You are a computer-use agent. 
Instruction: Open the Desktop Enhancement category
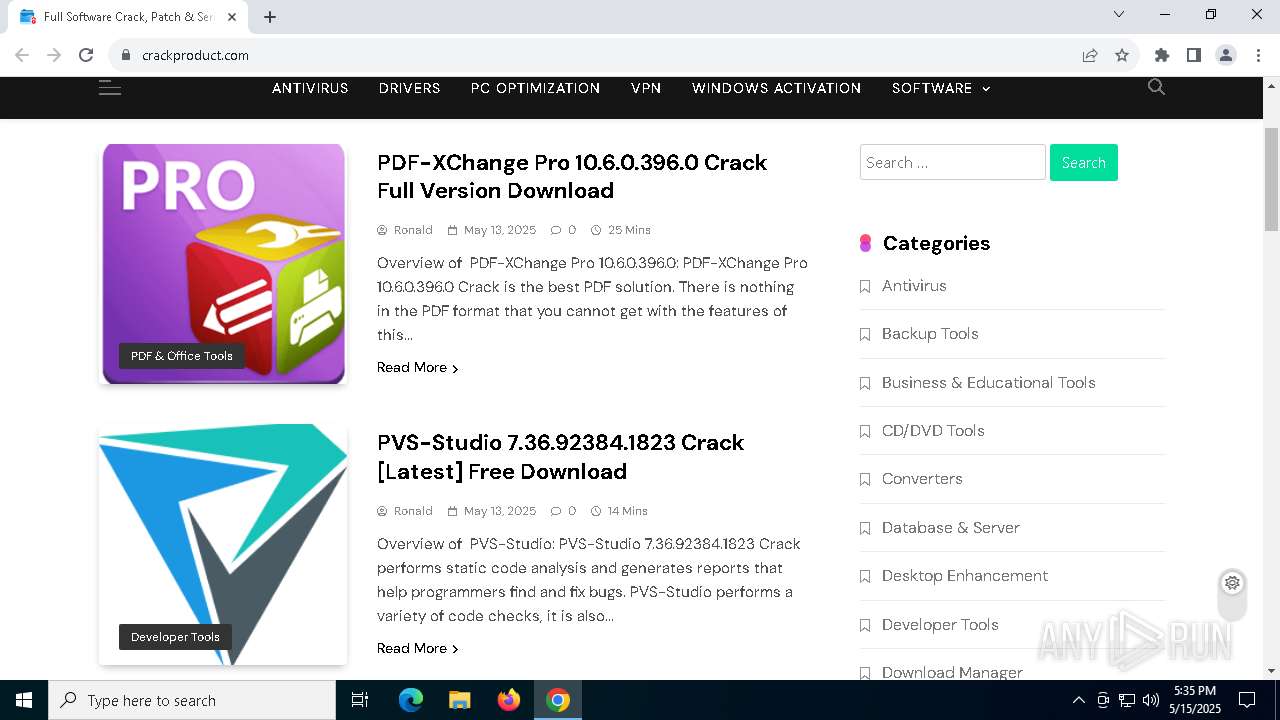tap(965, 576)
